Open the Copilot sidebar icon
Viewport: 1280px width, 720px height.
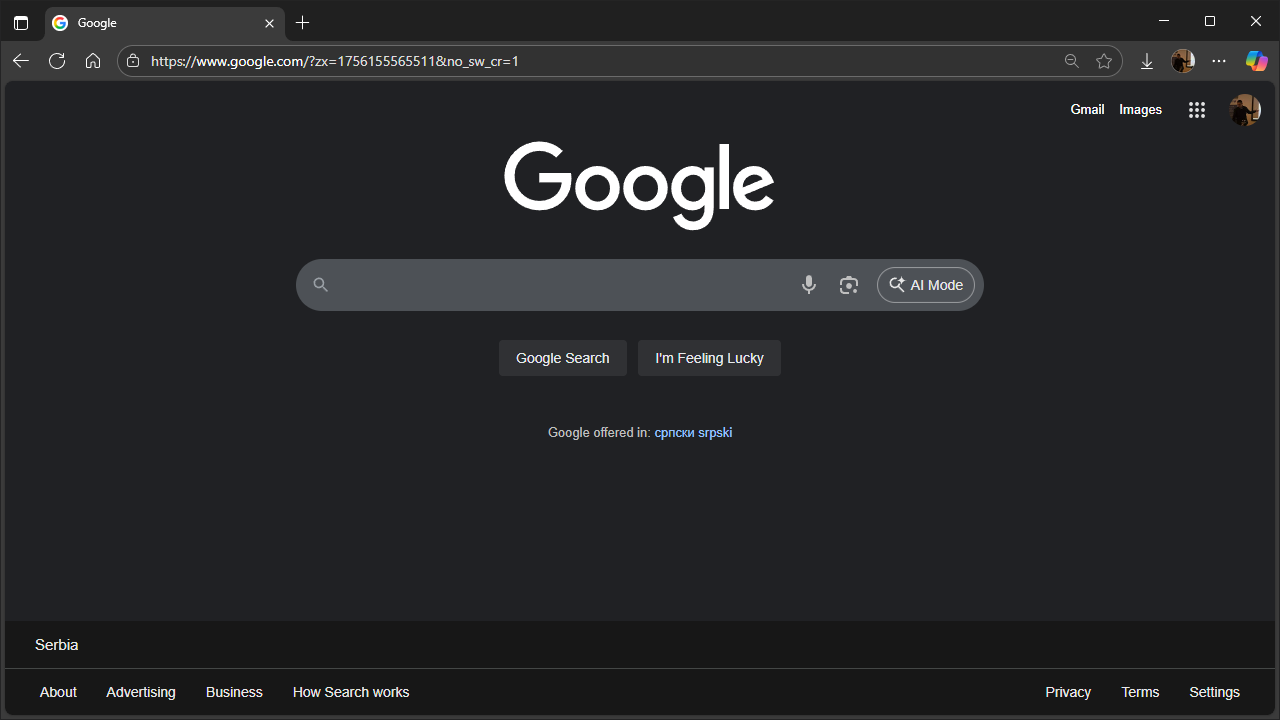click(1256, 61)
